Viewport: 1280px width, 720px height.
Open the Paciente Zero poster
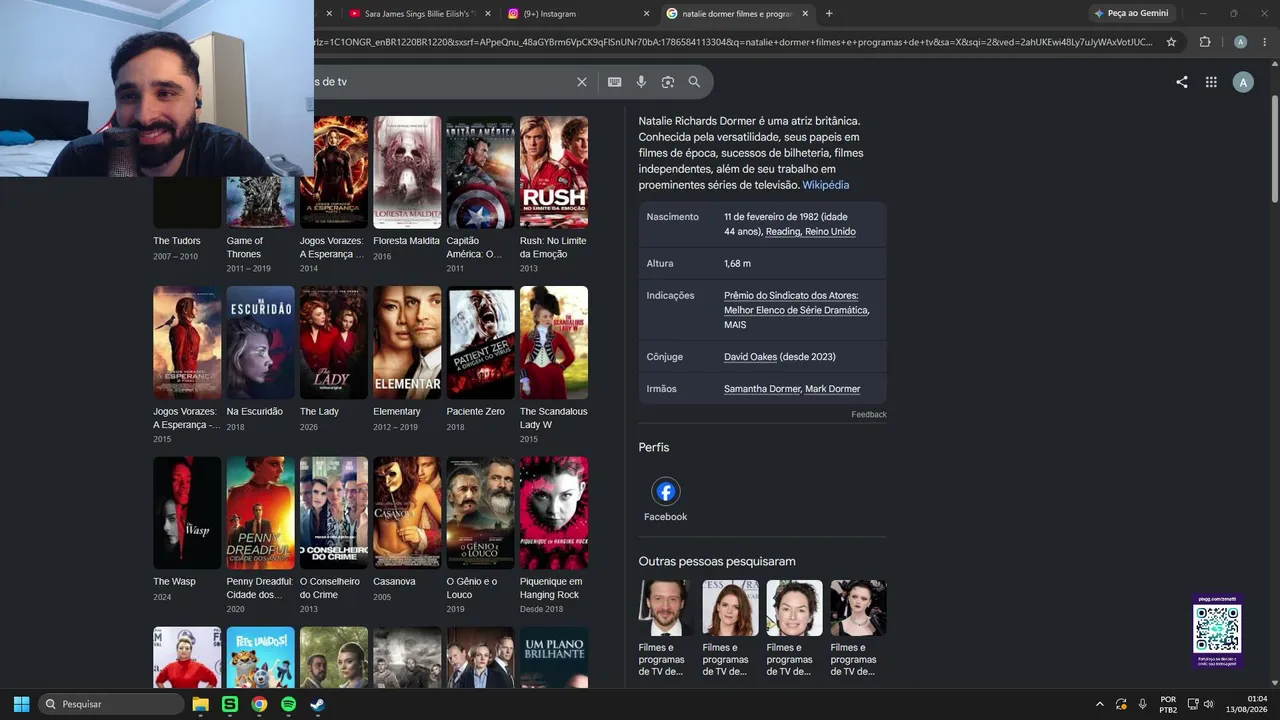tap(480, 343)
